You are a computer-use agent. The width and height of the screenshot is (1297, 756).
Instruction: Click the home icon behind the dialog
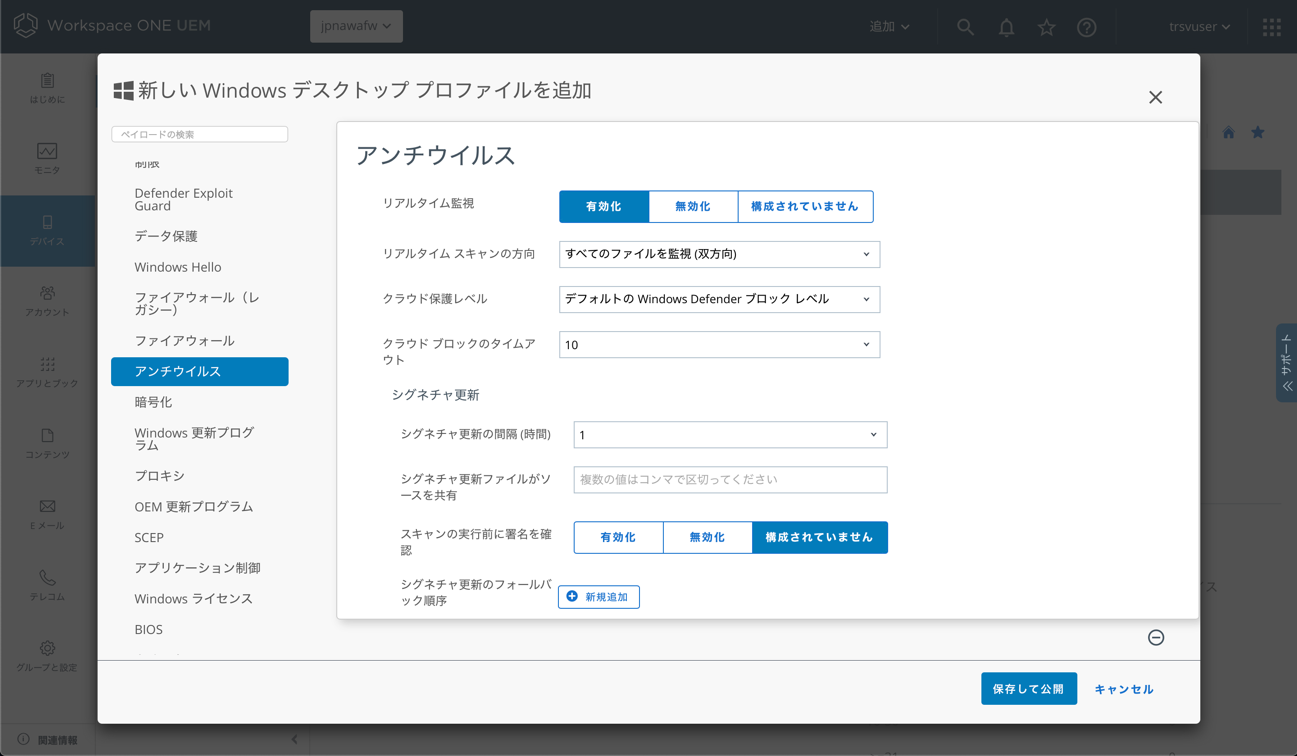[x=1228, y=133]
